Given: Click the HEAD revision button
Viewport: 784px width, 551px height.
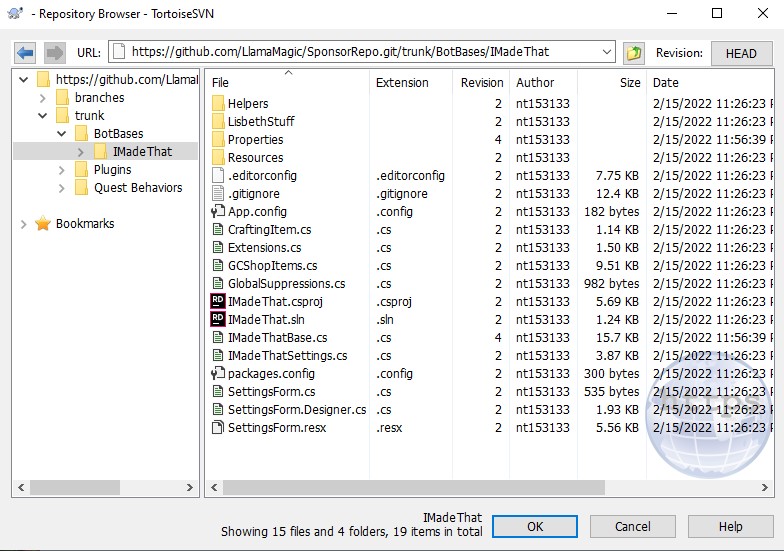Looking at the screenshot, I should pos(740,53).
